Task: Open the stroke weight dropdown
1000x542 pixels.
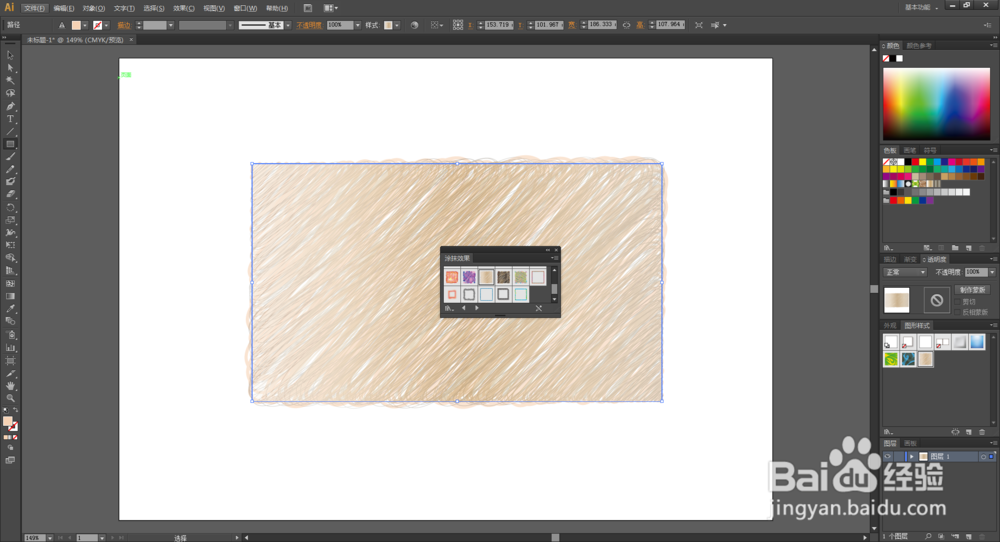Action: click(x=171, y=26)
